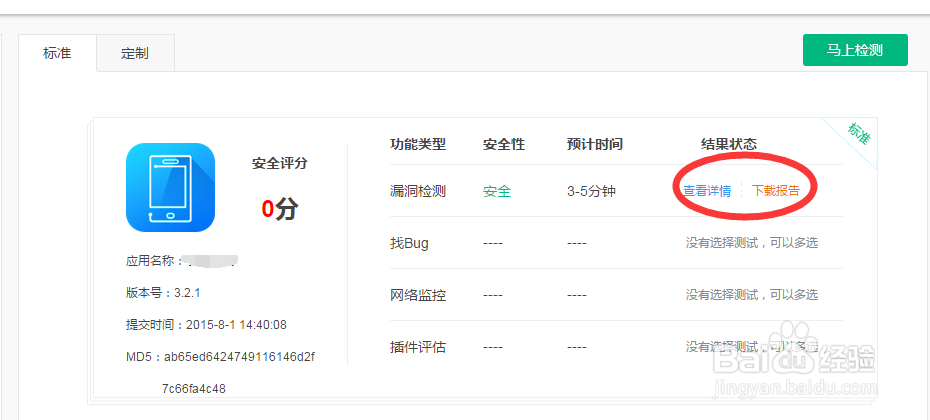Image resolution: width=930 pixels, height=420 pixels.
Task: Select the 漏洞检测 row label
Action: (x=418, y=191)
